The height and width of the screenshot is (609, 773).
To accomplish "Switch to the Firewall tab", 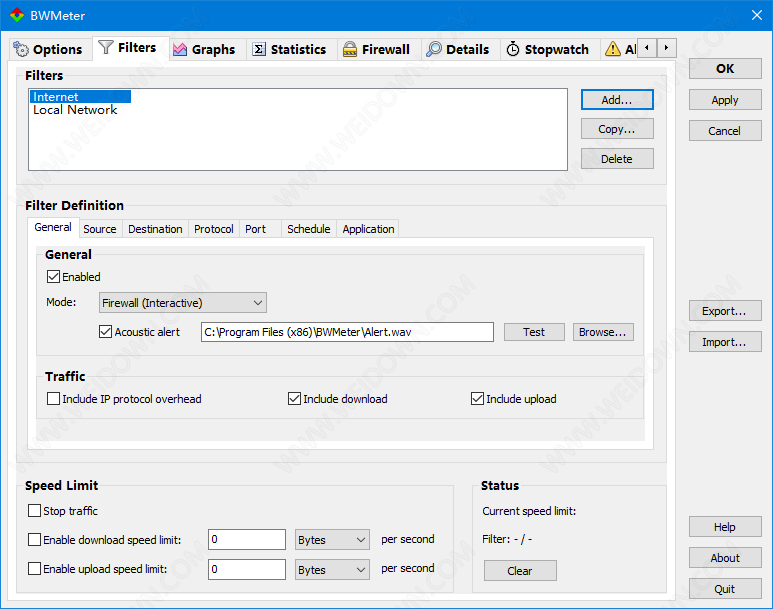I will click(x=379, y=49).
